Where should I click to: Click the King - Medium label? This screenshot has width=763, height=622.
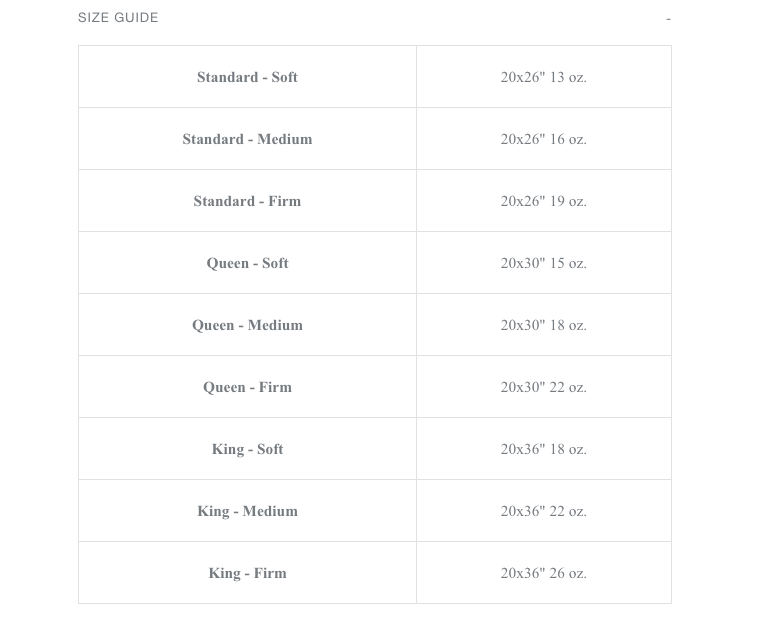[247, 511]
